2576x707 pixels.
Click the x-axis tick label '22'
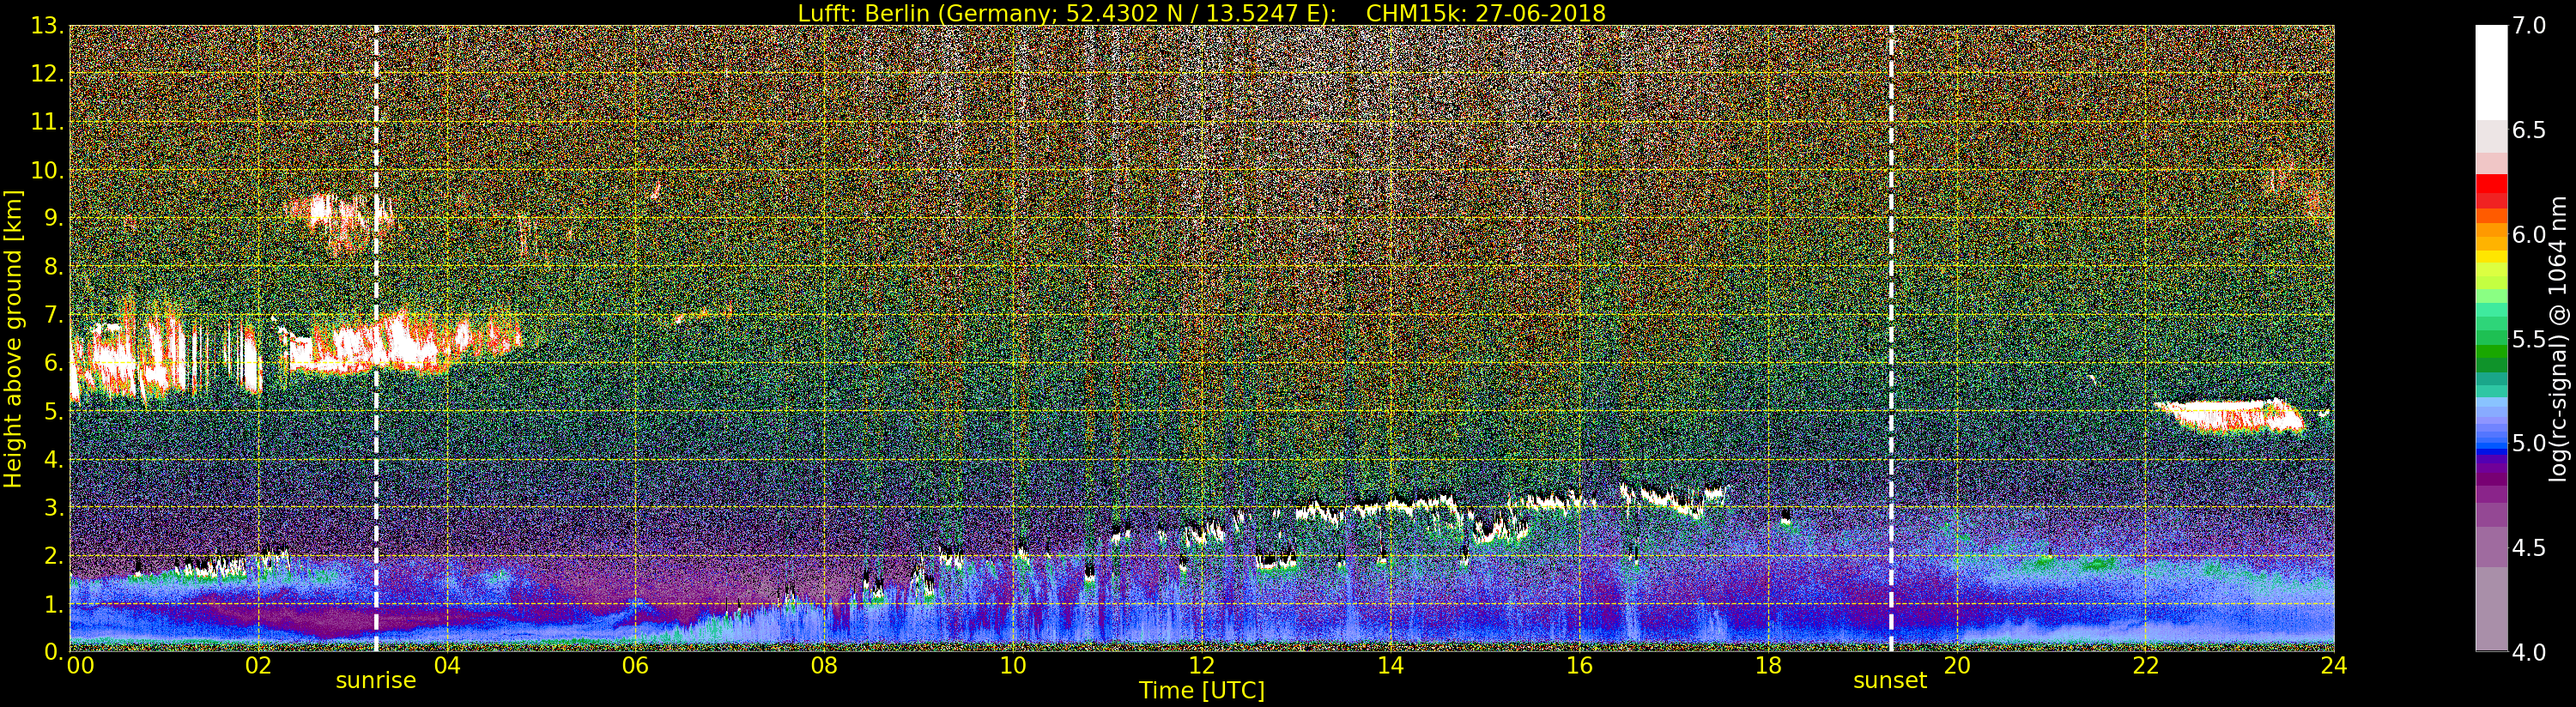coord(2145,666)
